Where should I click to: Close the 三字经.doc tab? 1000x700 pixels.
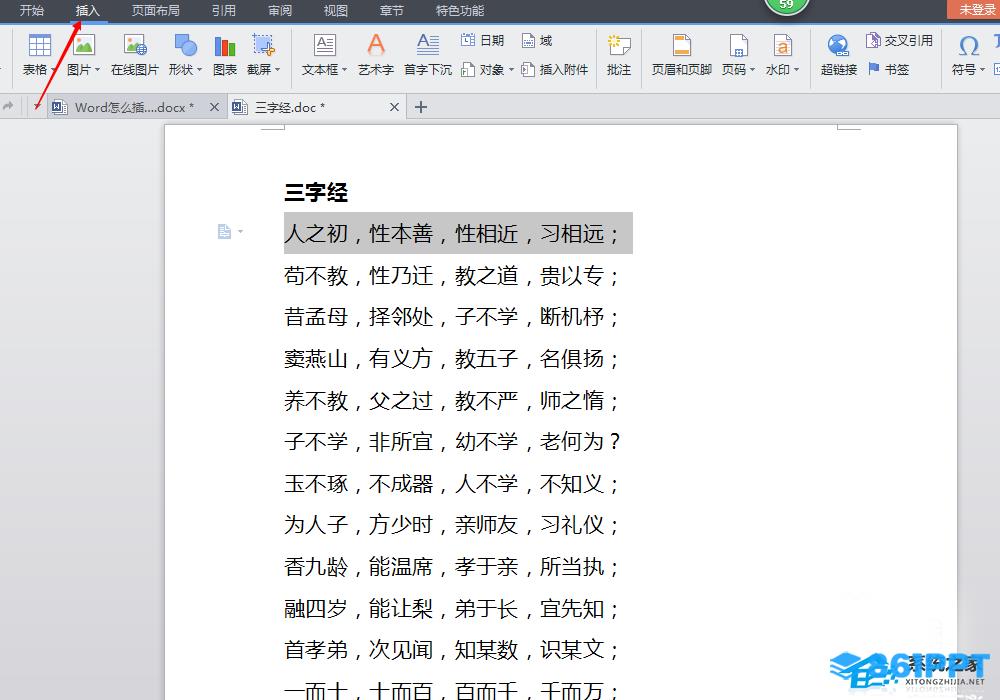(x=394, y=107)
